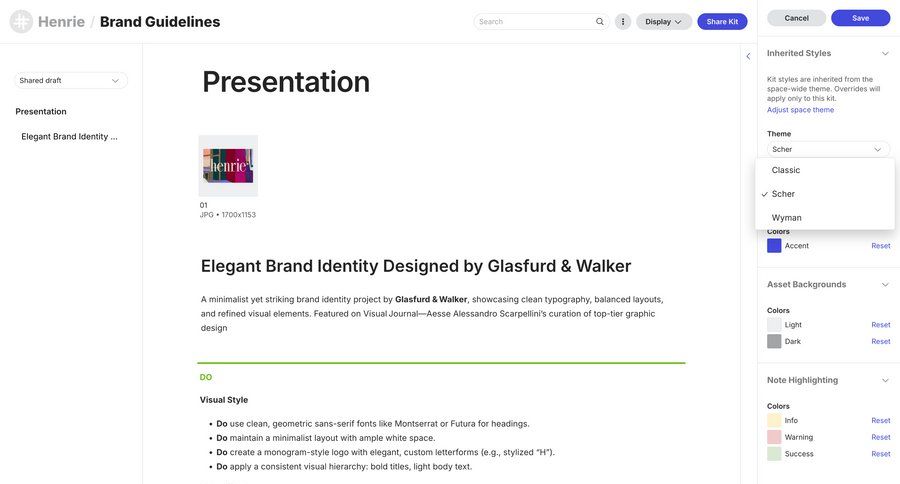The height and width of the screenshot is (484, 900).
Task: Open the Adjust space theme link
Action: tap(800, 110)
